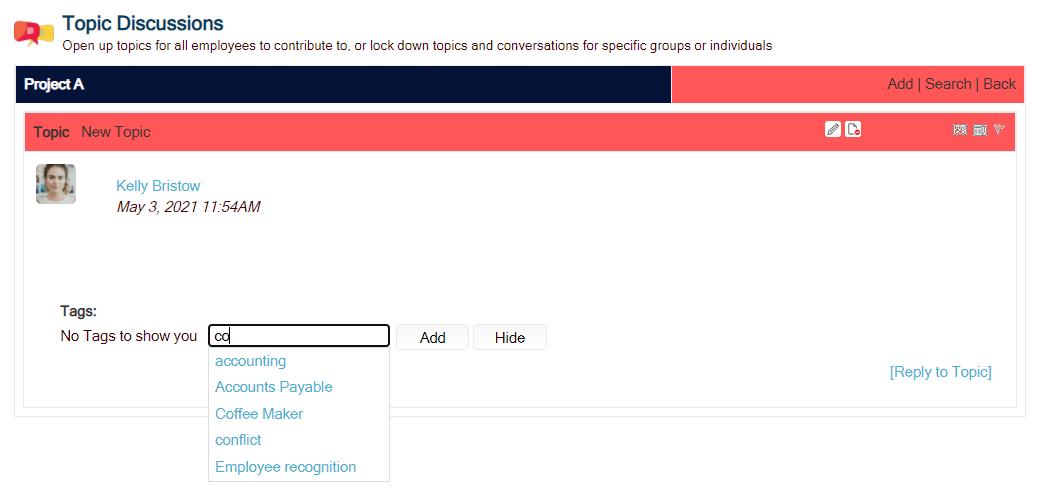Screen dimensions: 1040x495
Task: Click the Reply to Topic link
Action: click(941, 372)
